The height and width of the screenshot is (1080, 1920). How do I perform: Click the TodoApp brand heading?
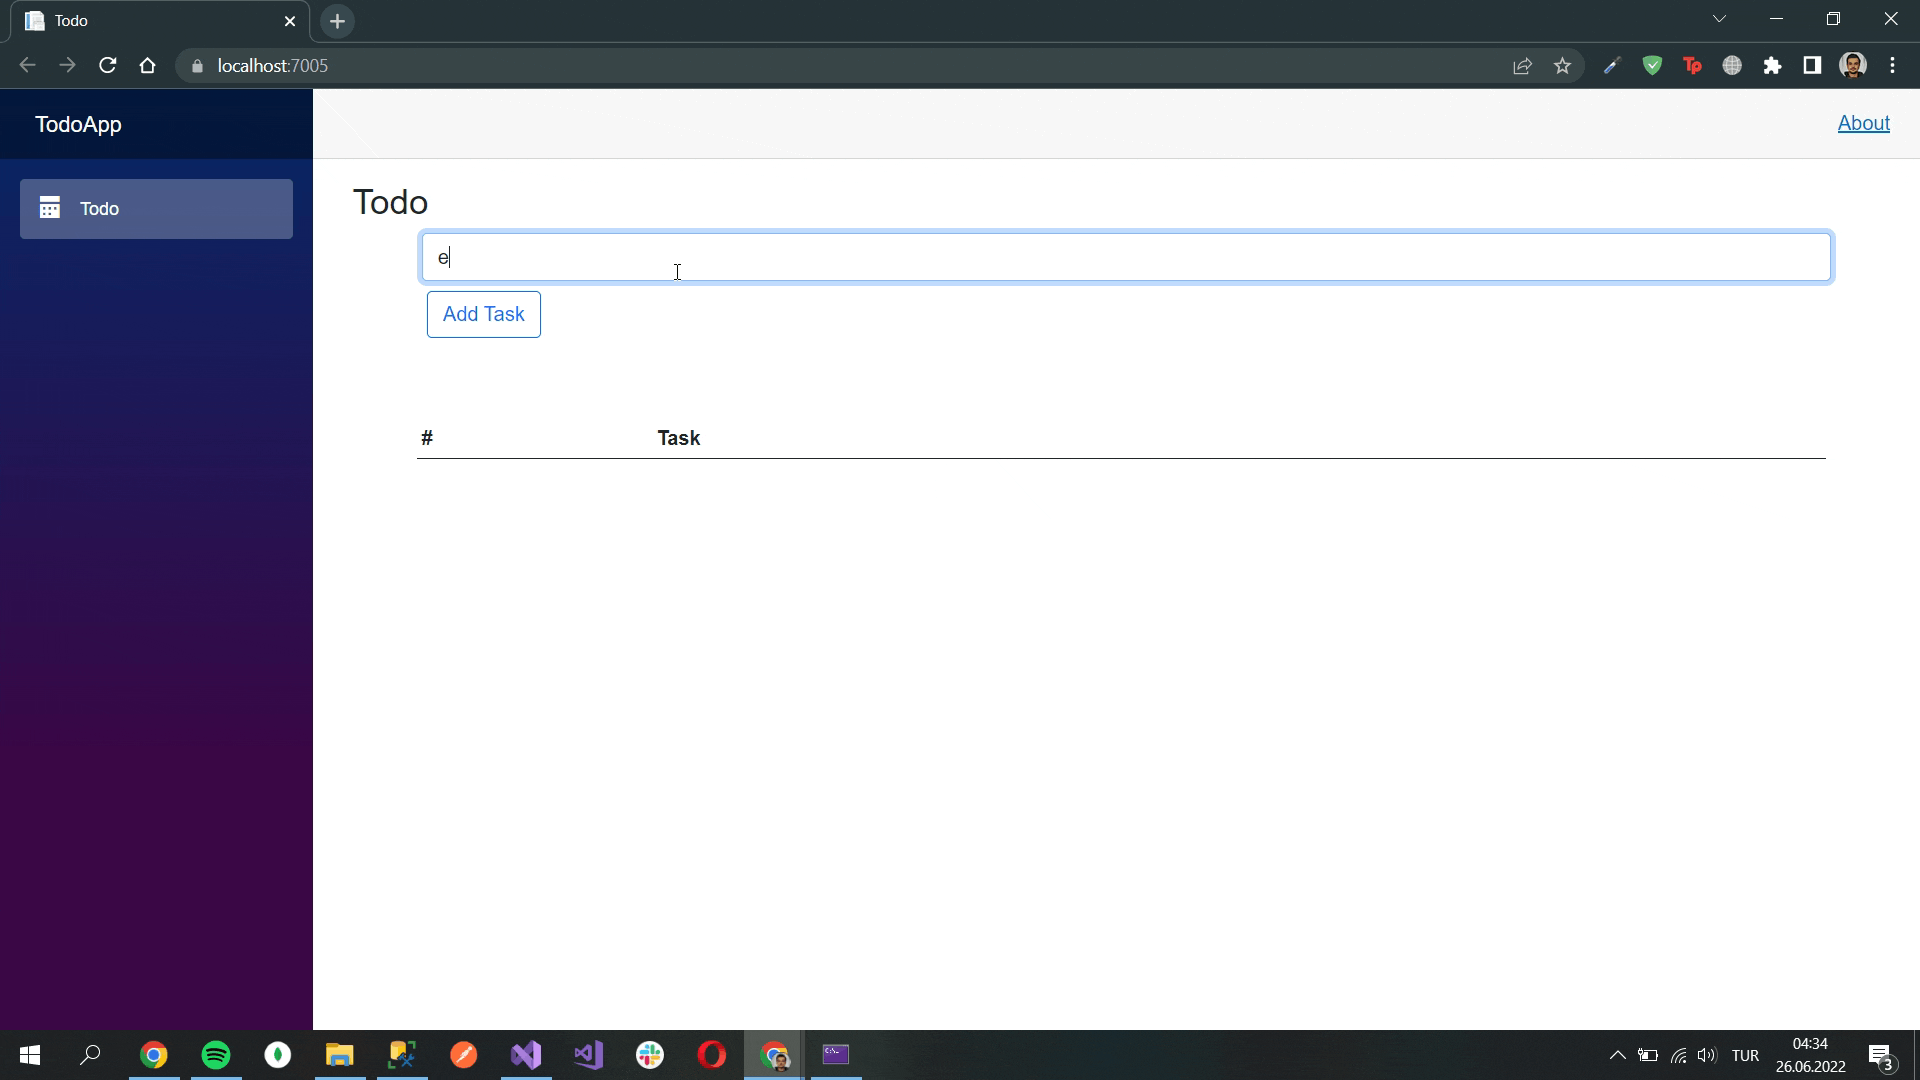[x=78, y=123]
